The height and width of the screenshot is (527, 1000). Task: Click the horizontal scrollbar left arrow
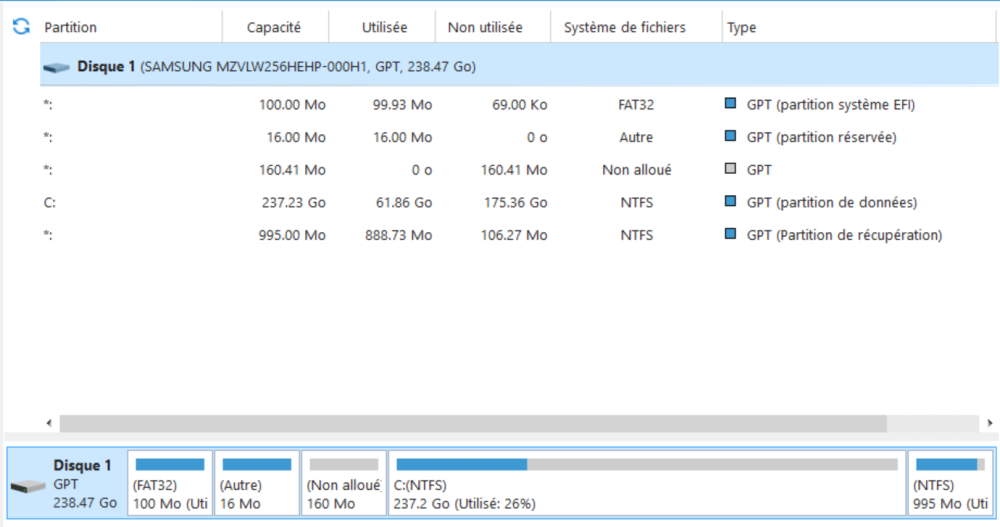pos(48,423)
